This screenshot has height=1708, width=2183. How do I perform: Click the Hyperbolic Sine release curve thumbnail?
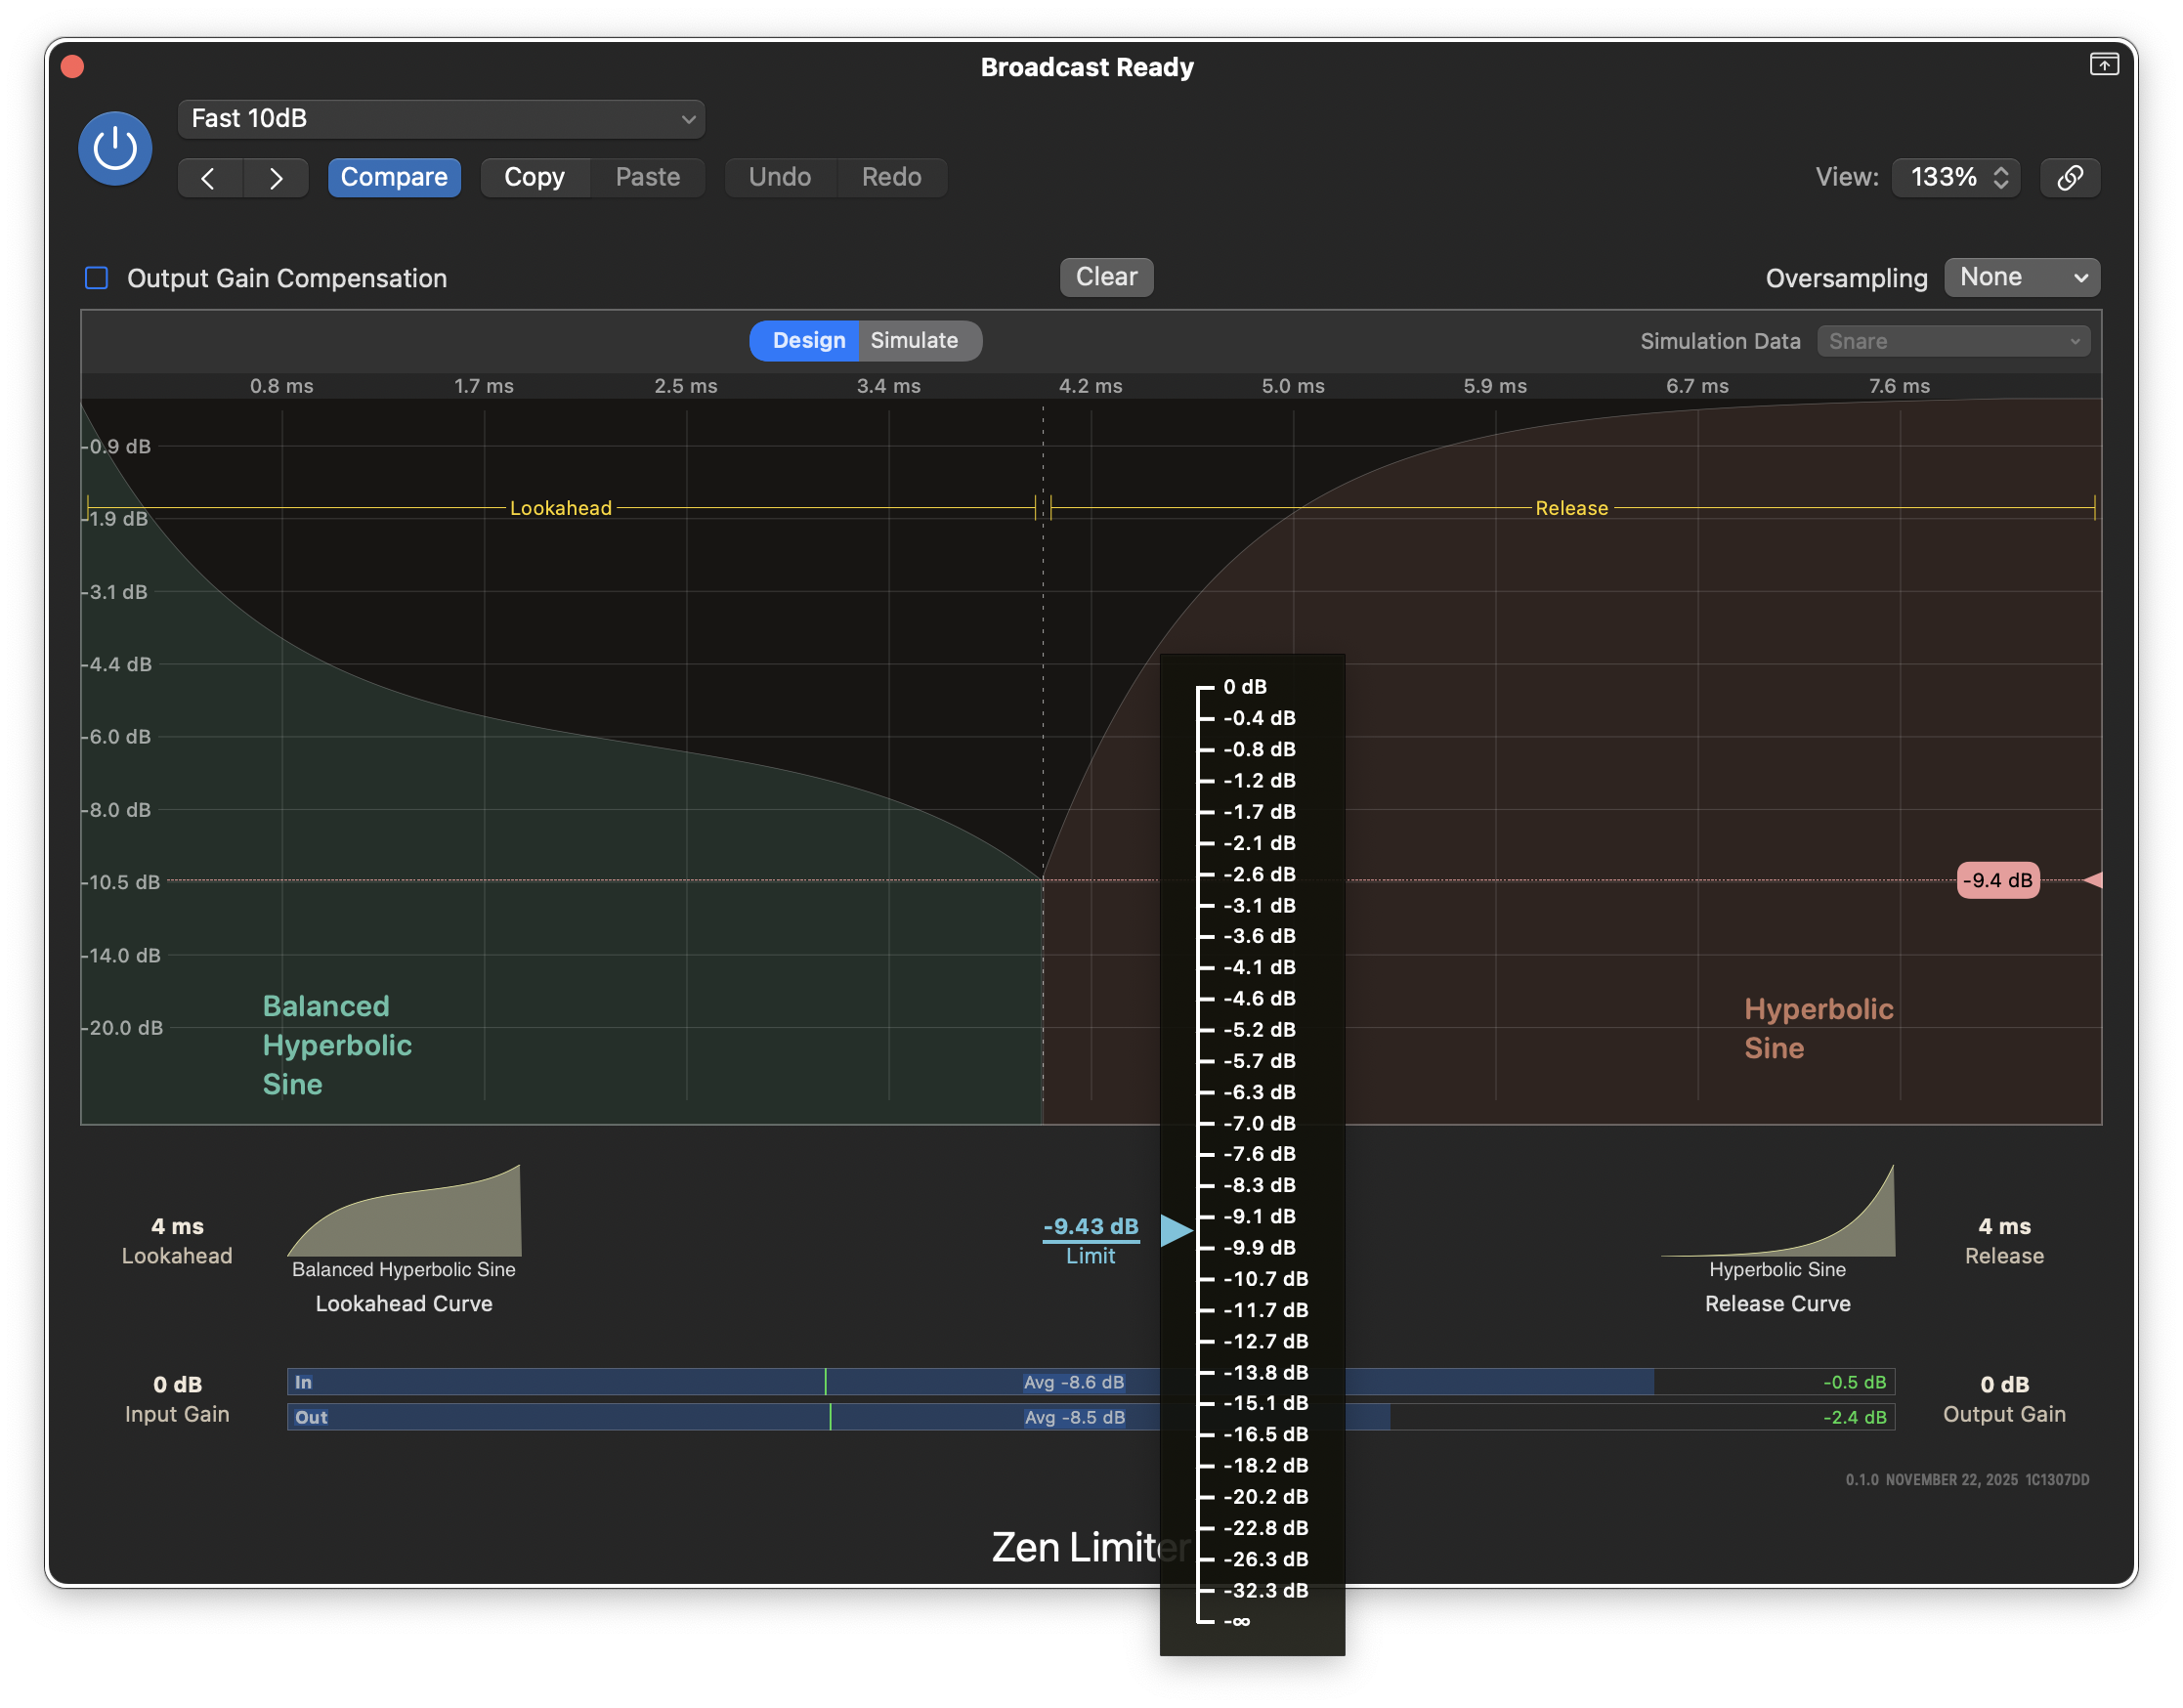pos(1777,1212)
